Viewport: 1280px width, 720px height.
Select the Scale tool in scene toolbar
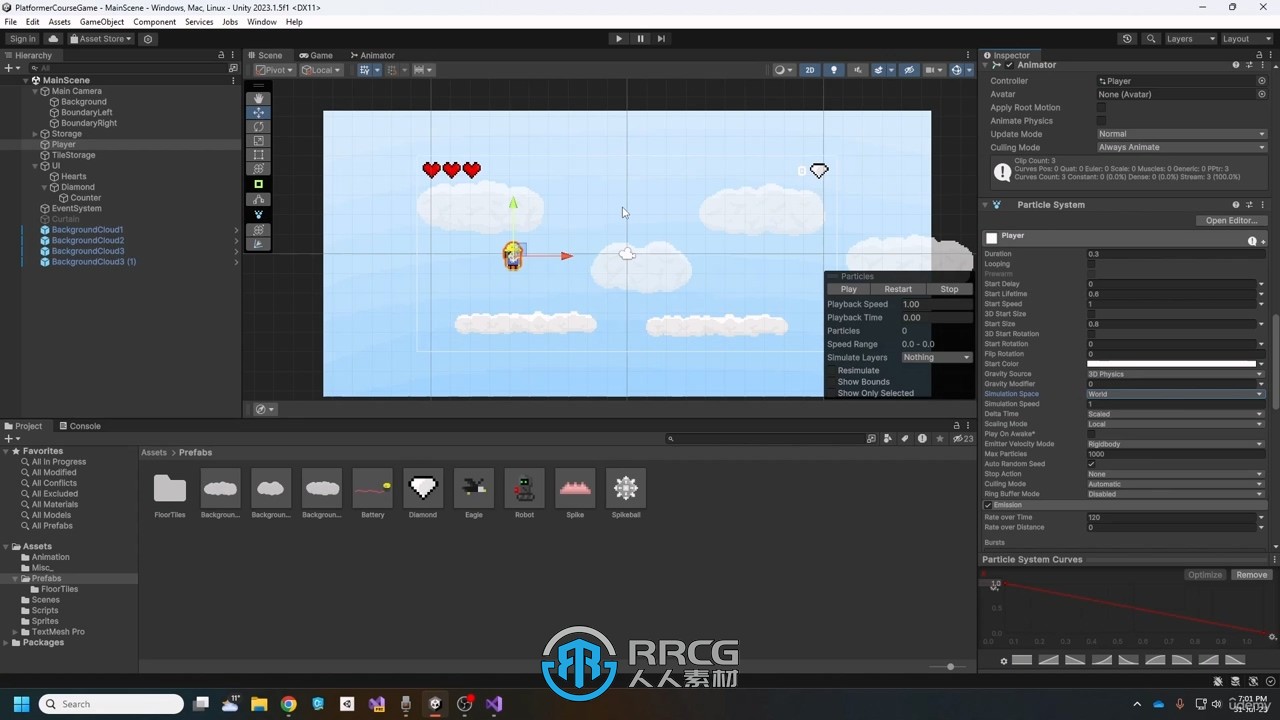[259, 140]
